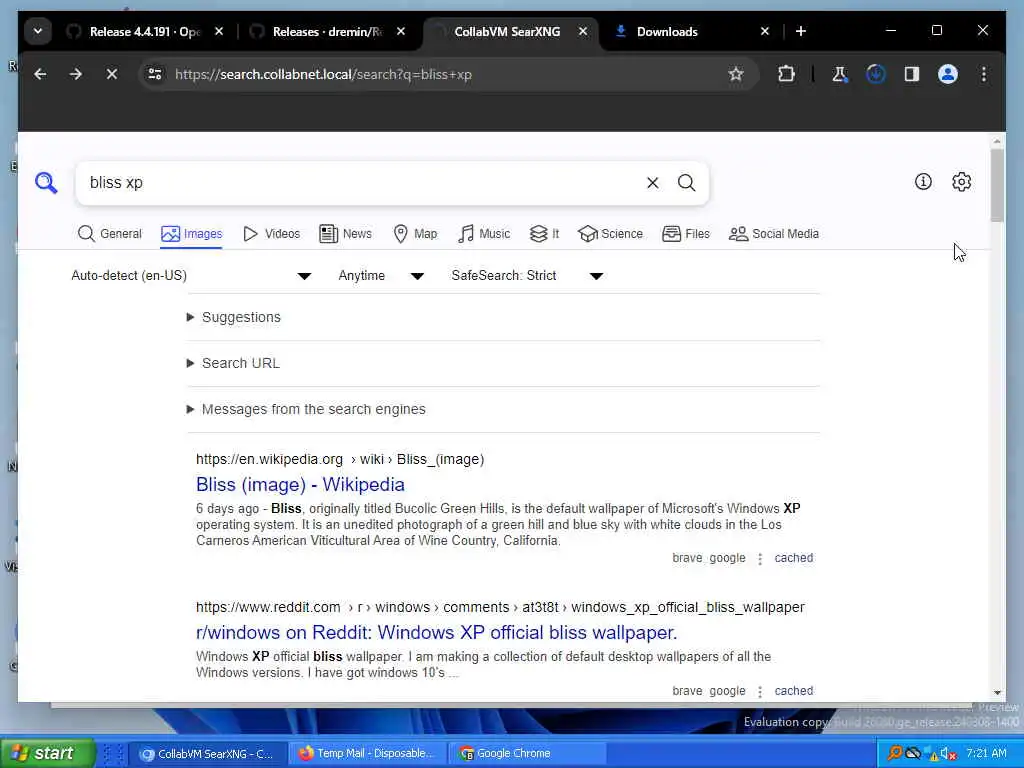1024x768 pixels.
Task: Select the Images search category
Action: [x=191, y=234]
